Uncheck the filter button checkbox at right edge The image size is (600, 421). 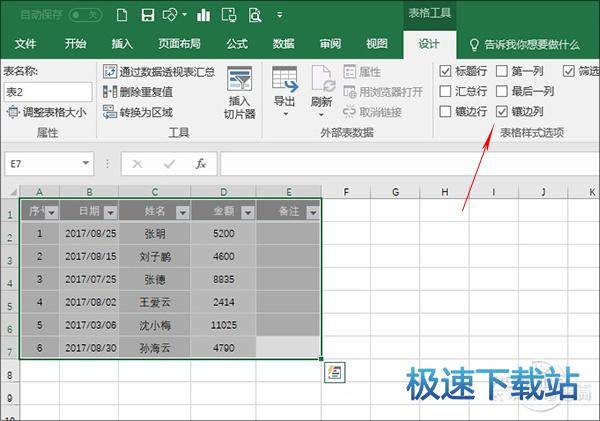pyautogui.click(x=569, y=71)
